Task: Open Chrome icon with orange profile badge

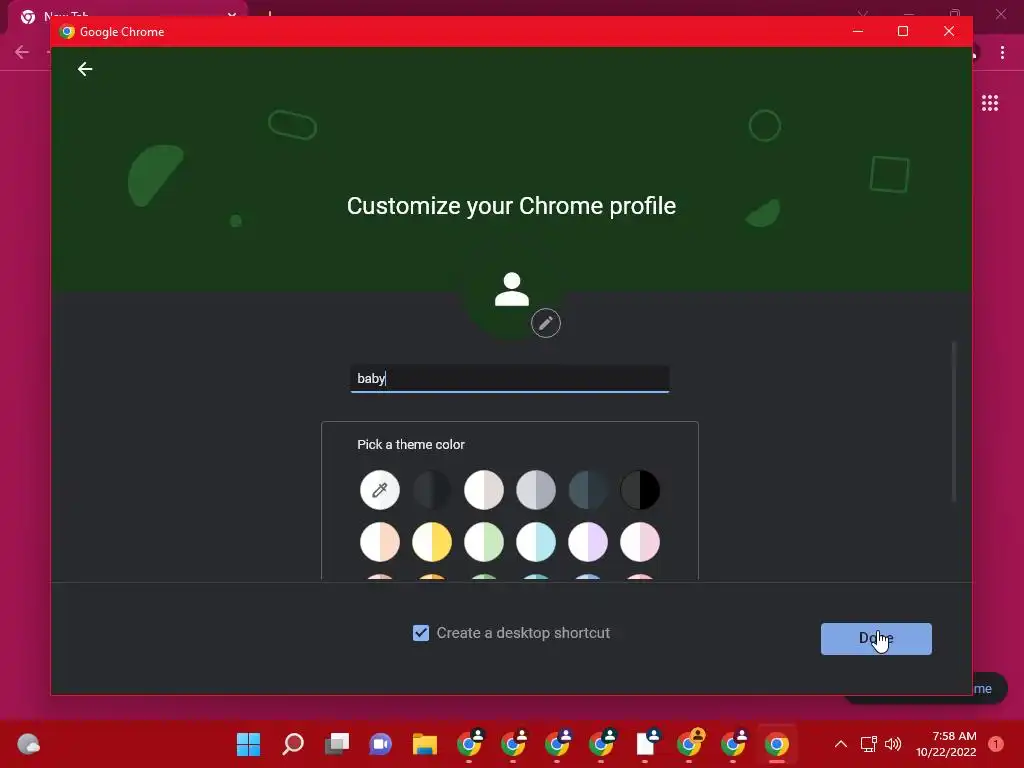Action: click(689, 743)
